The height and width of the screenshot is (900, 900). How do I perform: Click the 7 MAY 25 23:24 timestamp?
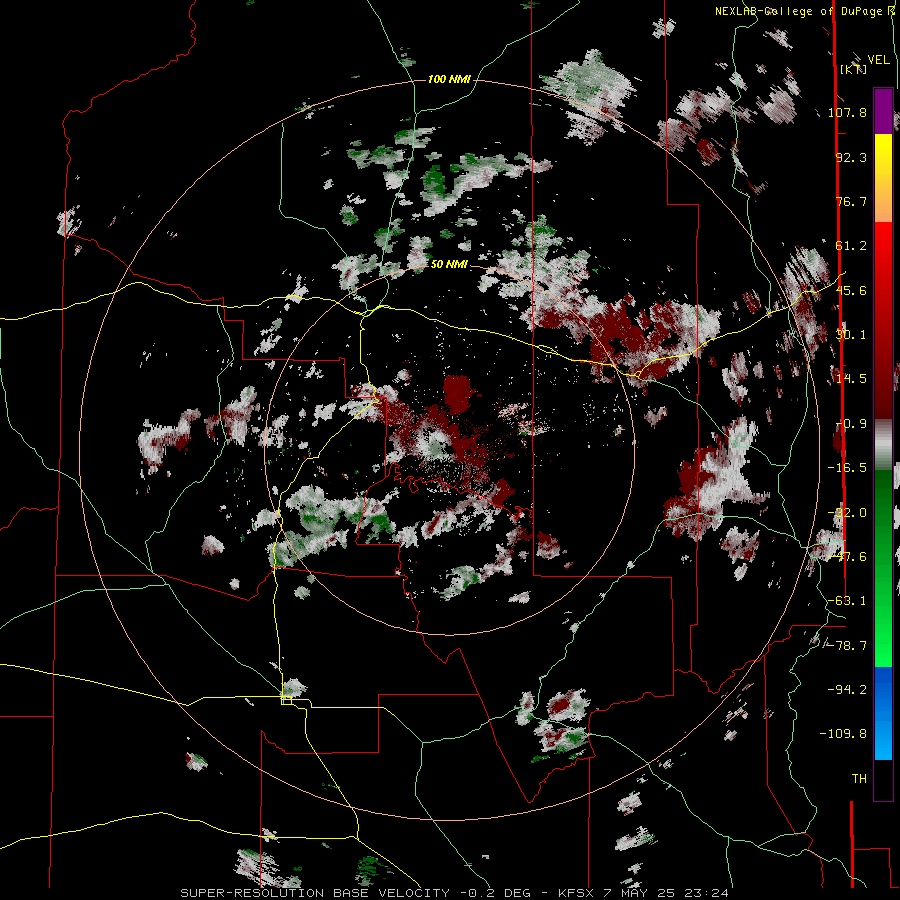(x=666, y=893)
